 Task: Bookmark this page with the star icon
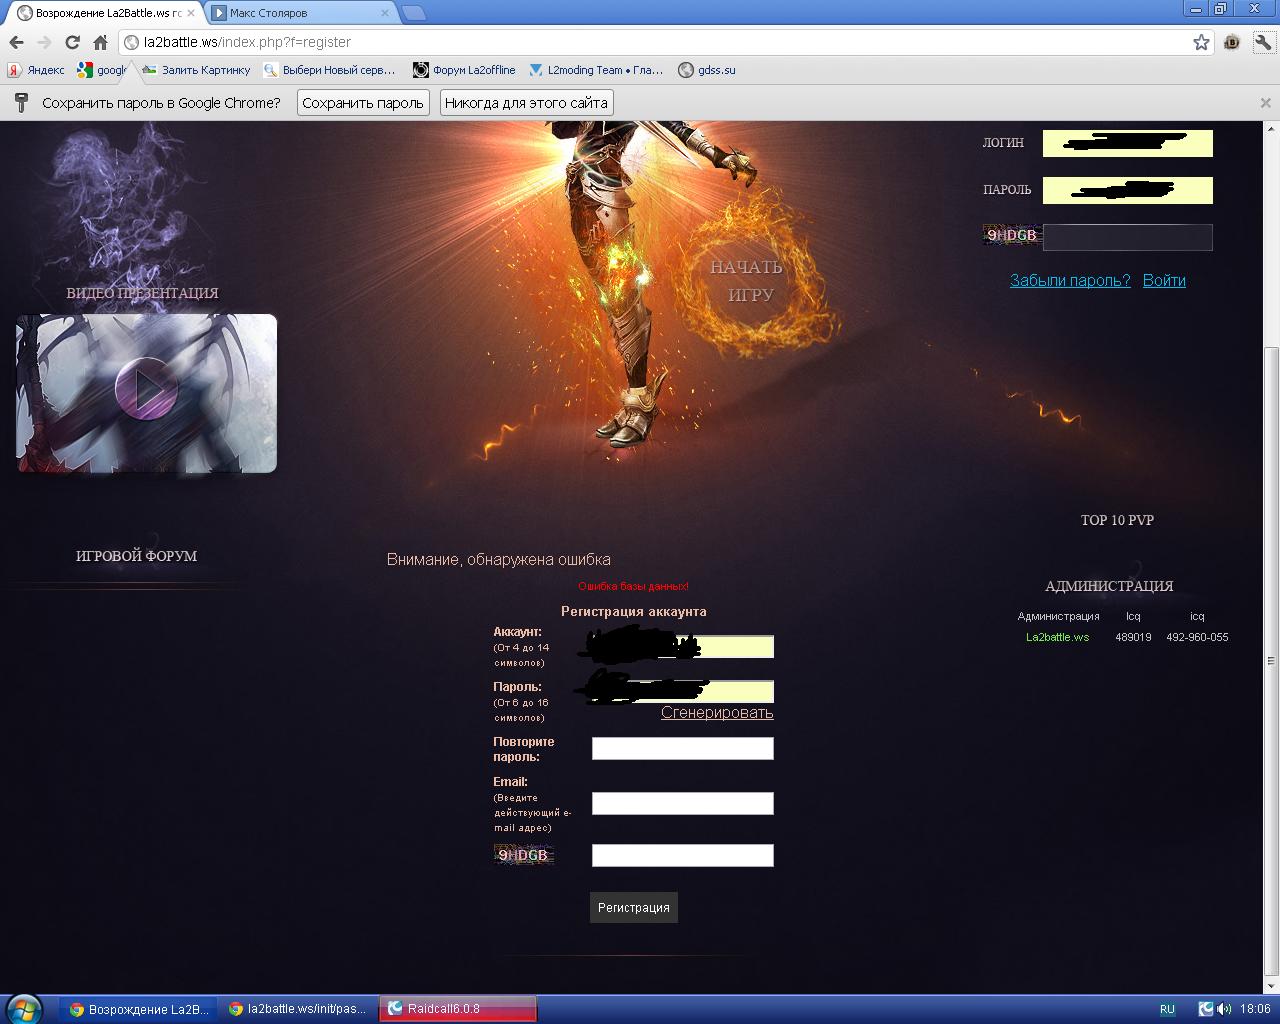(x=1201, y=42)
